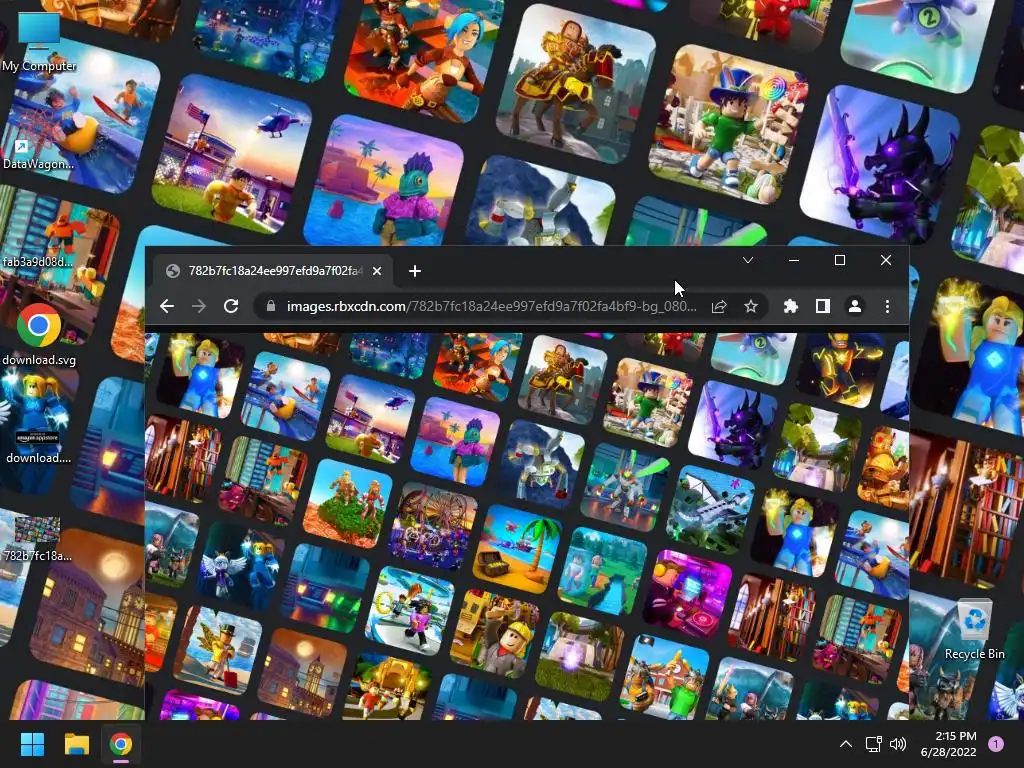Show hidden icons in the system tray

point(846,744)
